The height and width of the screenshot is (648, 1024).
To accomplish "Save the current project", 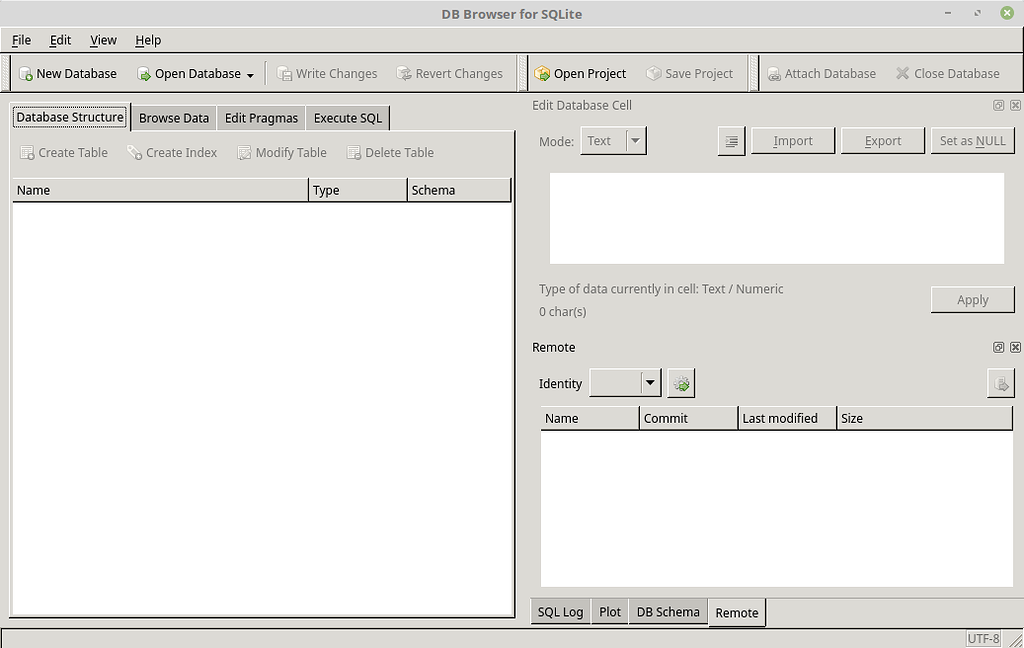I will (690, 73).
